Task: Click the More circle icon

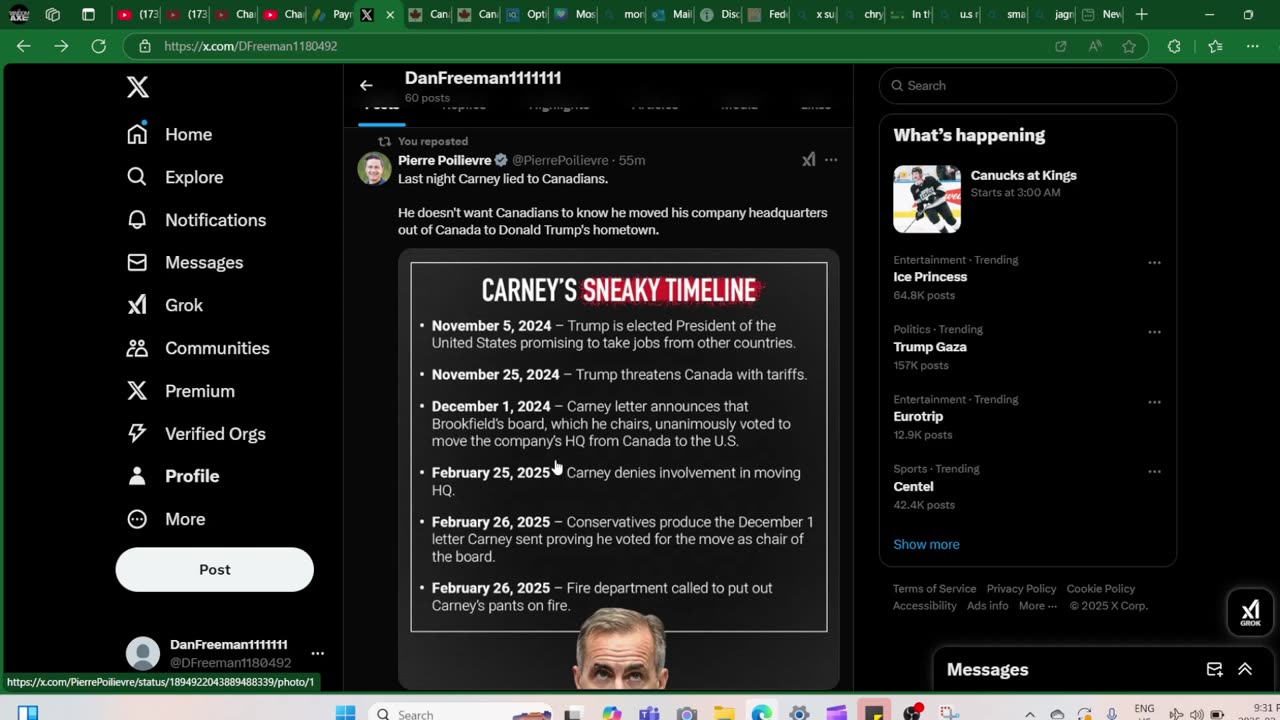Action: 137,519
